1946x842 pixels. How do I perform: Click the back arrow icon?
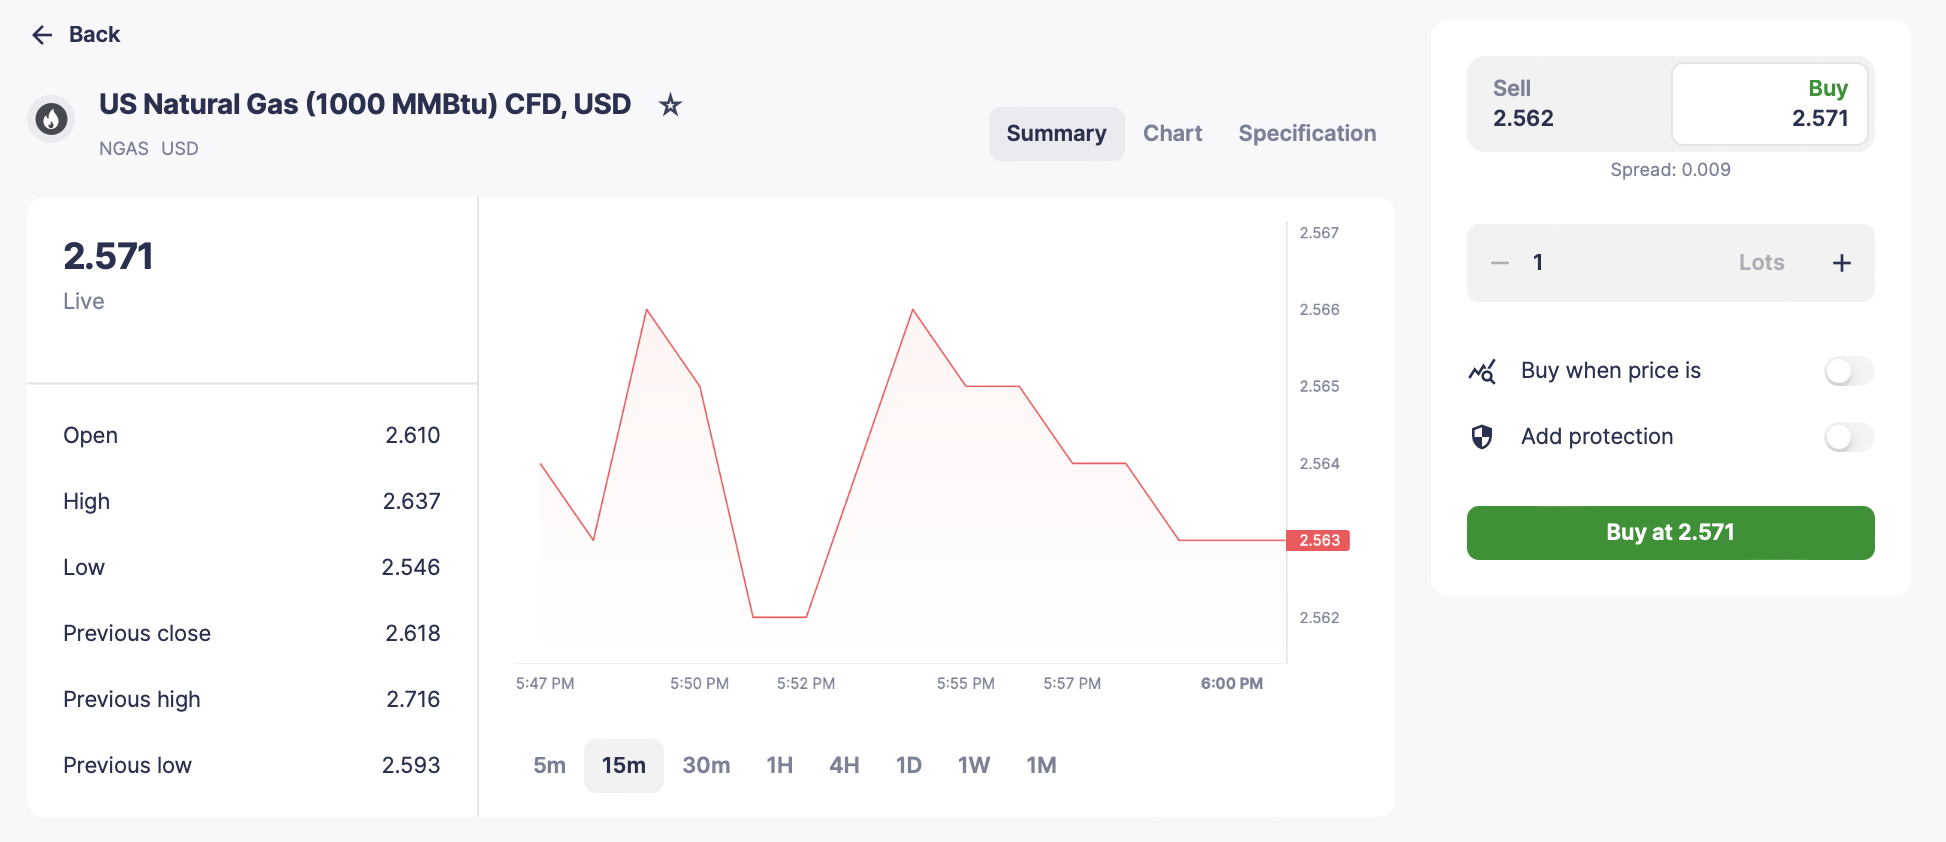[42, 35]
